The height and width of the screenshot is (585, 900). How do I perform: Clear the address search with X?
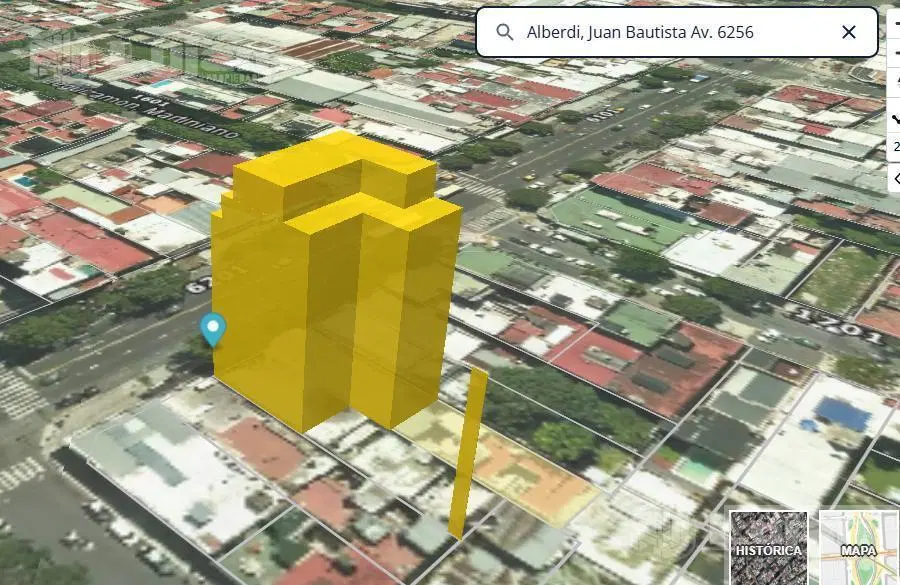tap(848, 32)
